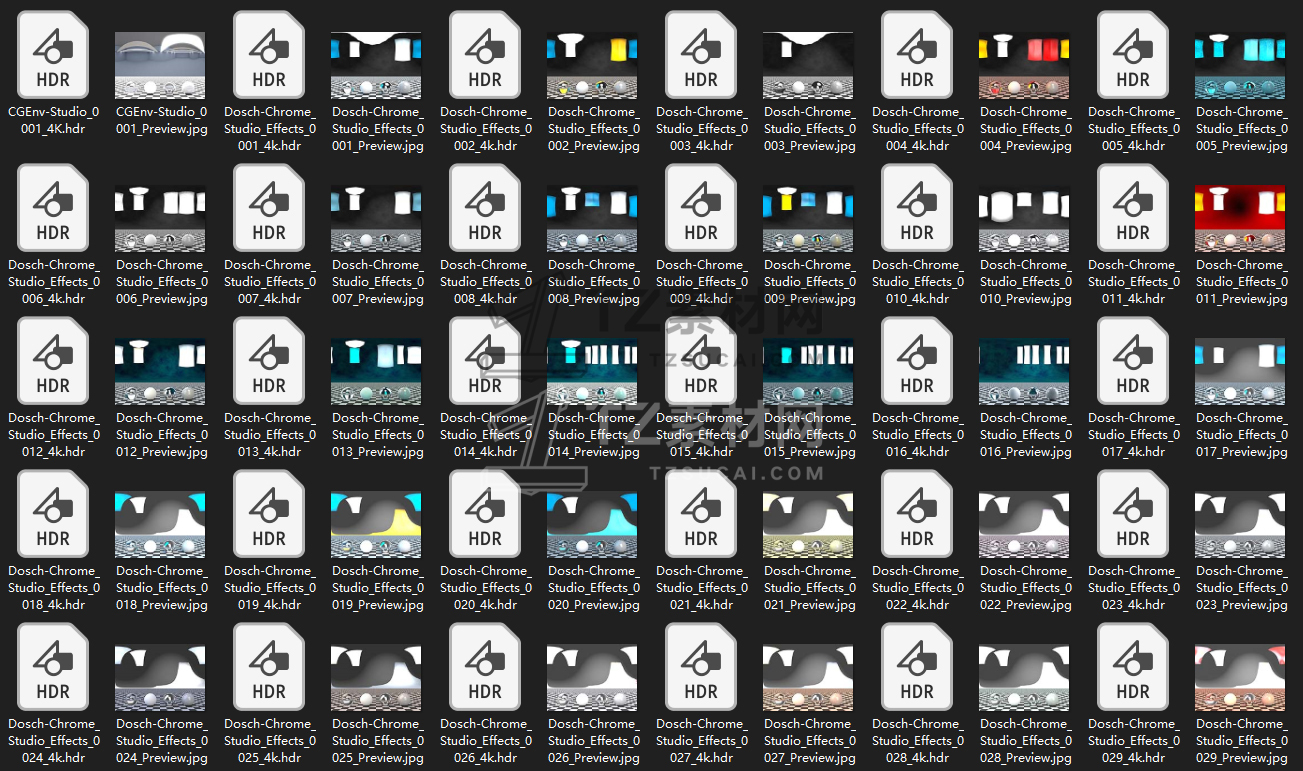1303x771 pixels.
Task: Click HDR icon of Dosch-Chrome_Studio_Effects_0004_4k.hdr
Action: pos(917,55)
